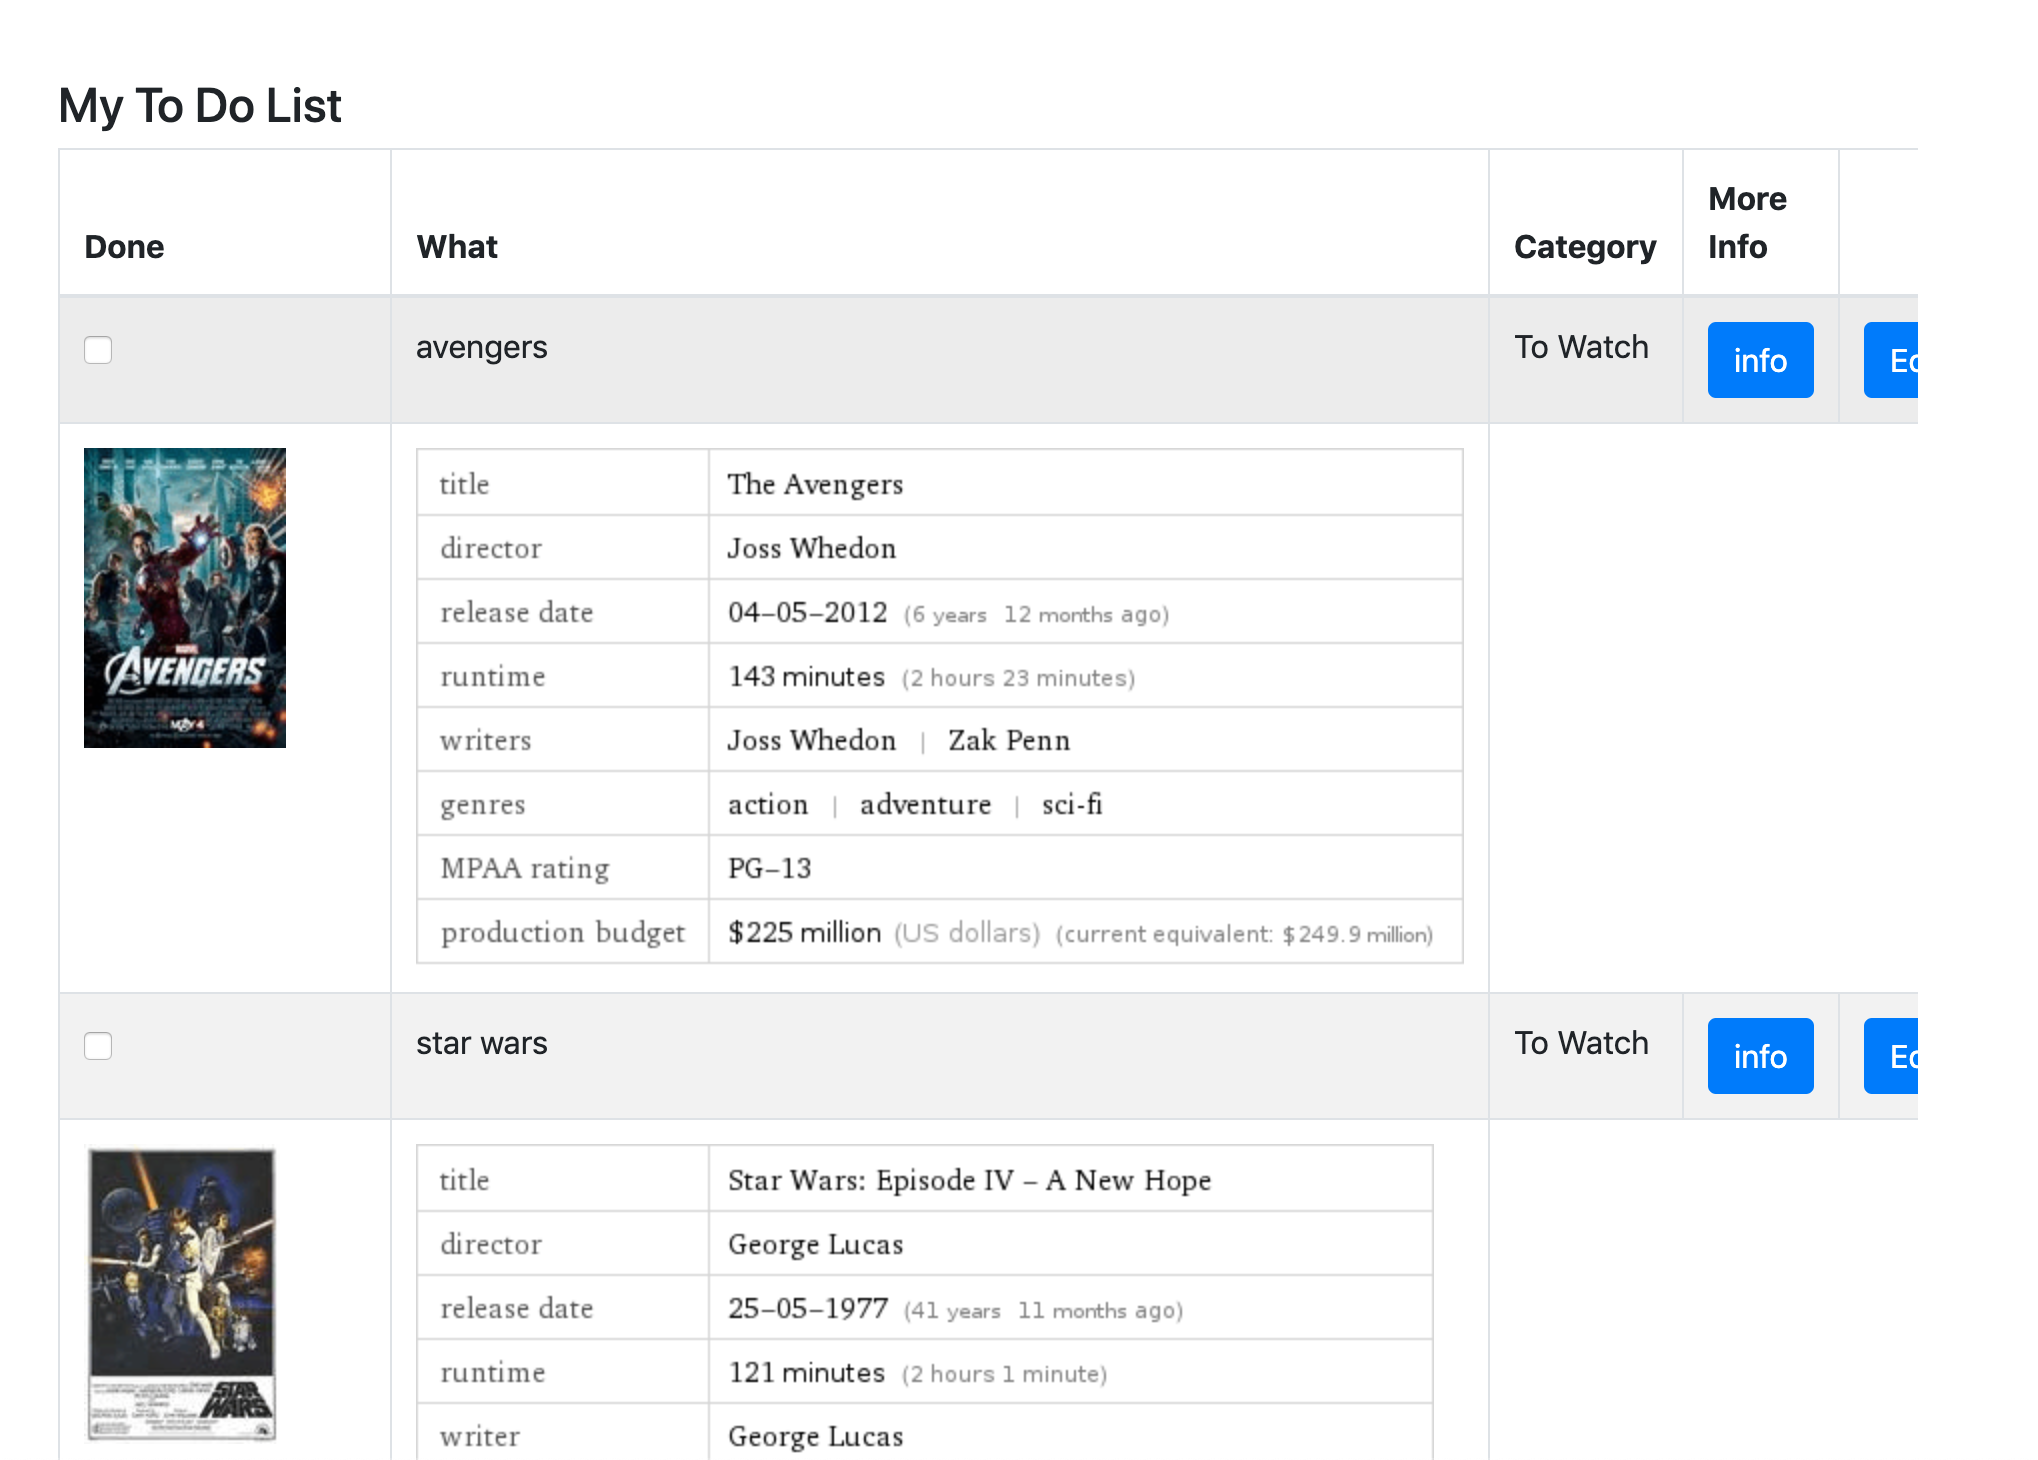Click the info button for Star Wars
Viewport: 2038px width, 1460px height.
coord(1758,1054)
